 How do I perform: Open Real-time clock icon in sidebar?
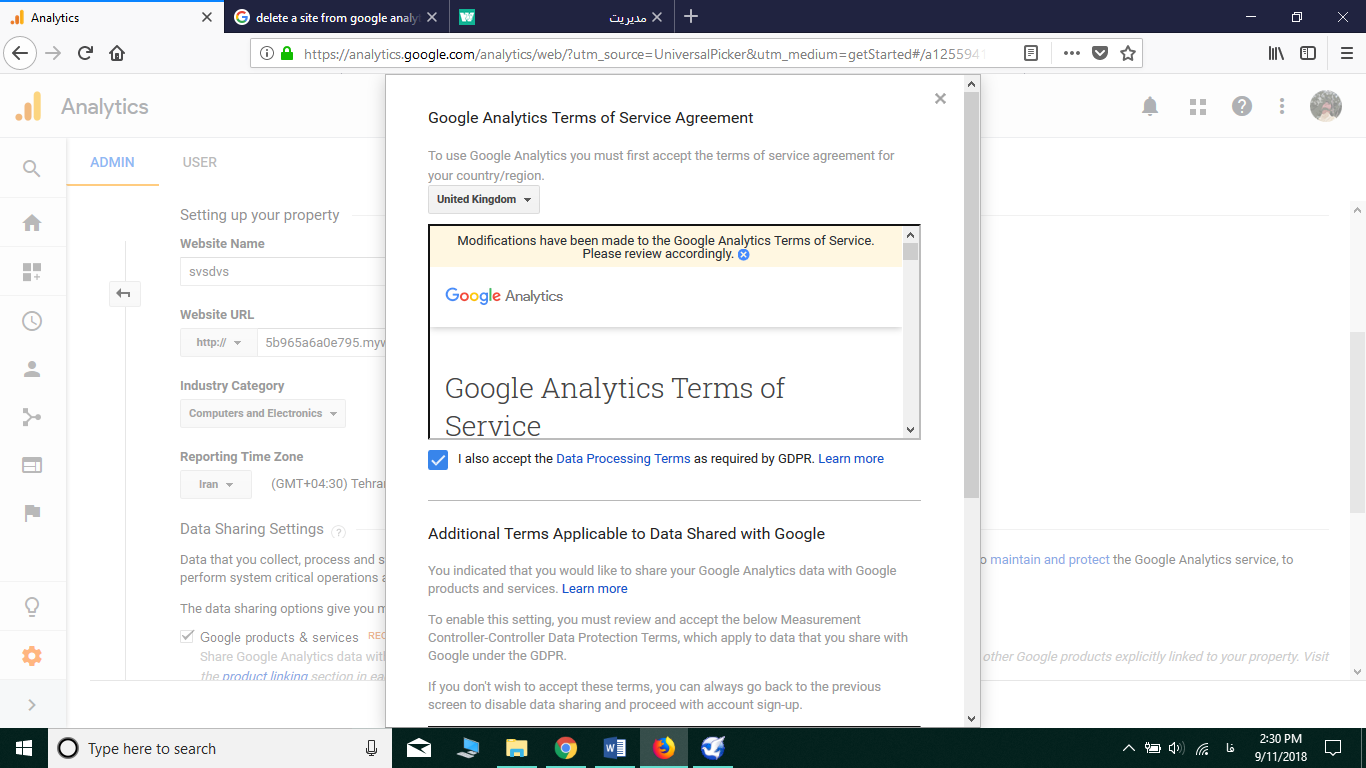coord(32,321)
